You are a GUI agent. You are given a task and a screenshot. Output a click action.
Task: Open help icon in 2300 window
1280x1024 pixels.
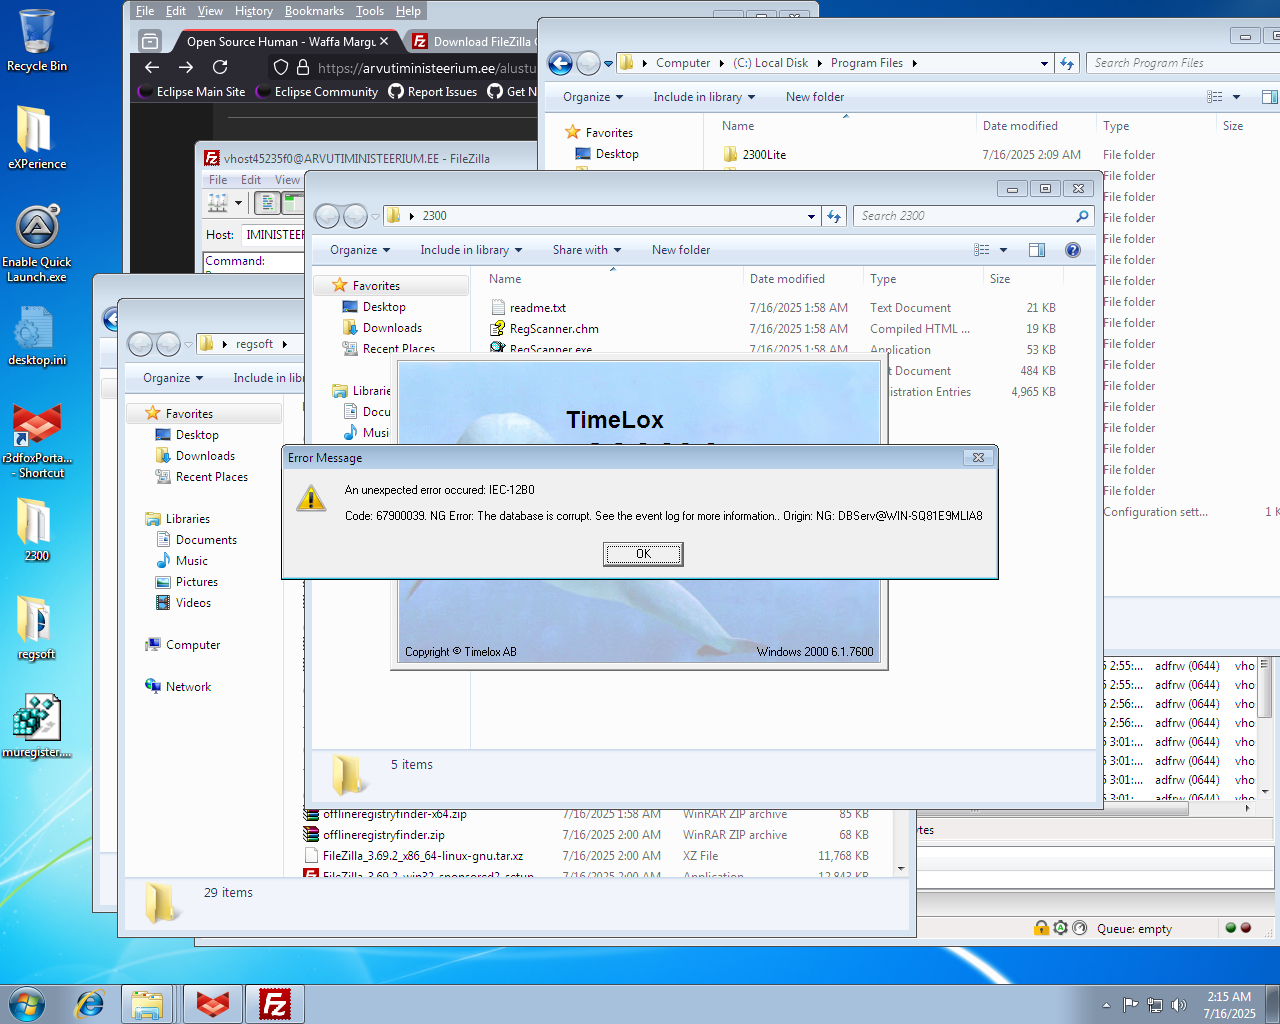[x=1073, y=250]
